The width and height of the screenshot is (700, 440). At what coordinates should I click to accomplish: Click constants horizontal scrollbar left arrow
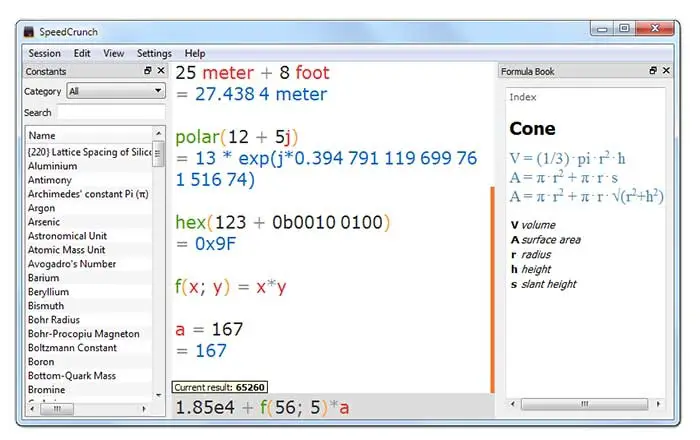32,409
